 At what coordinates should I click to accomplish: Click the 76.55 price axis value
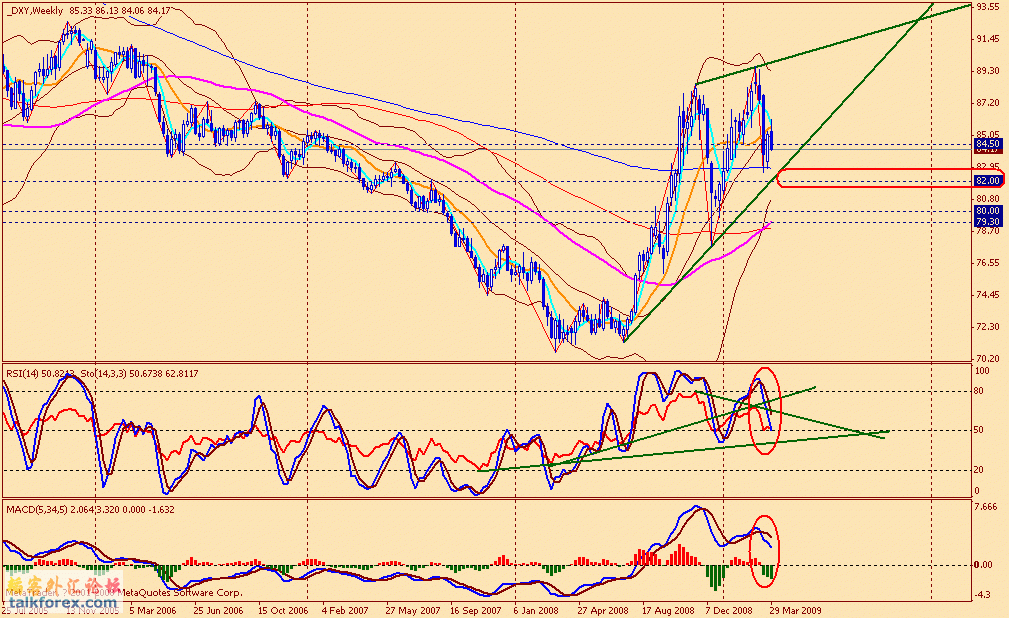pos(988,263)
